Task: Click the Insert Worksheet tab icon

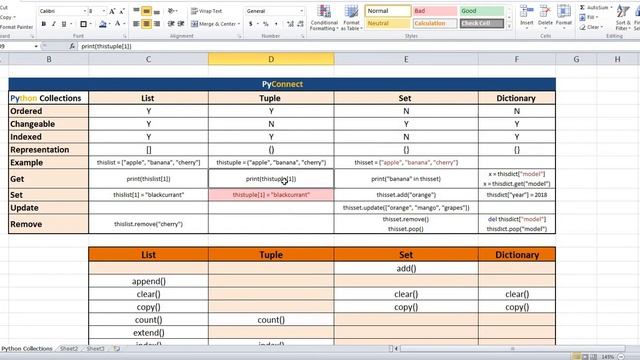Action: (x=117, y=349)
